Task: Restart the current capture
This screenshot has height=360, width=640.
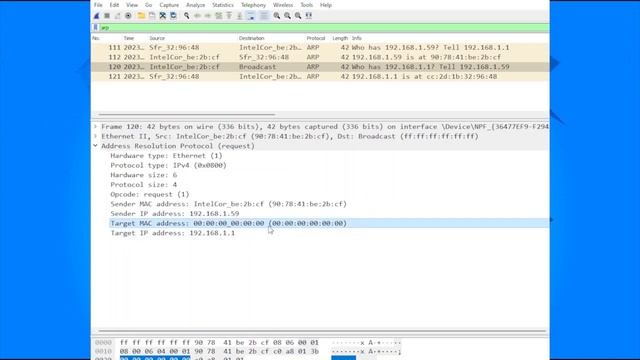Action: pos(118,16)
